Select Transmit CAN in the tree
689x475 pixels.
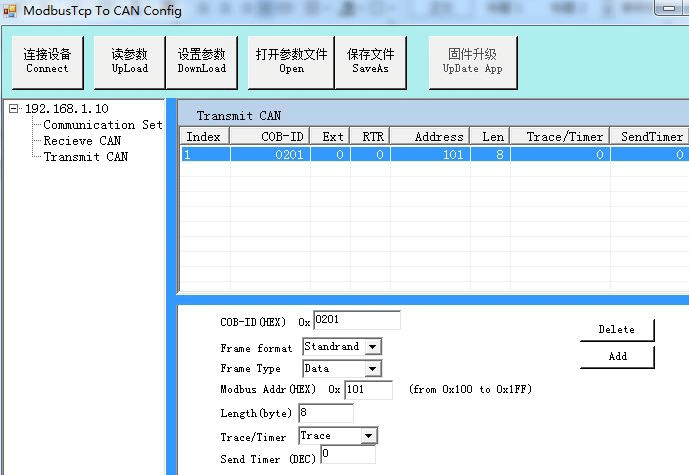tap(85, 157)
